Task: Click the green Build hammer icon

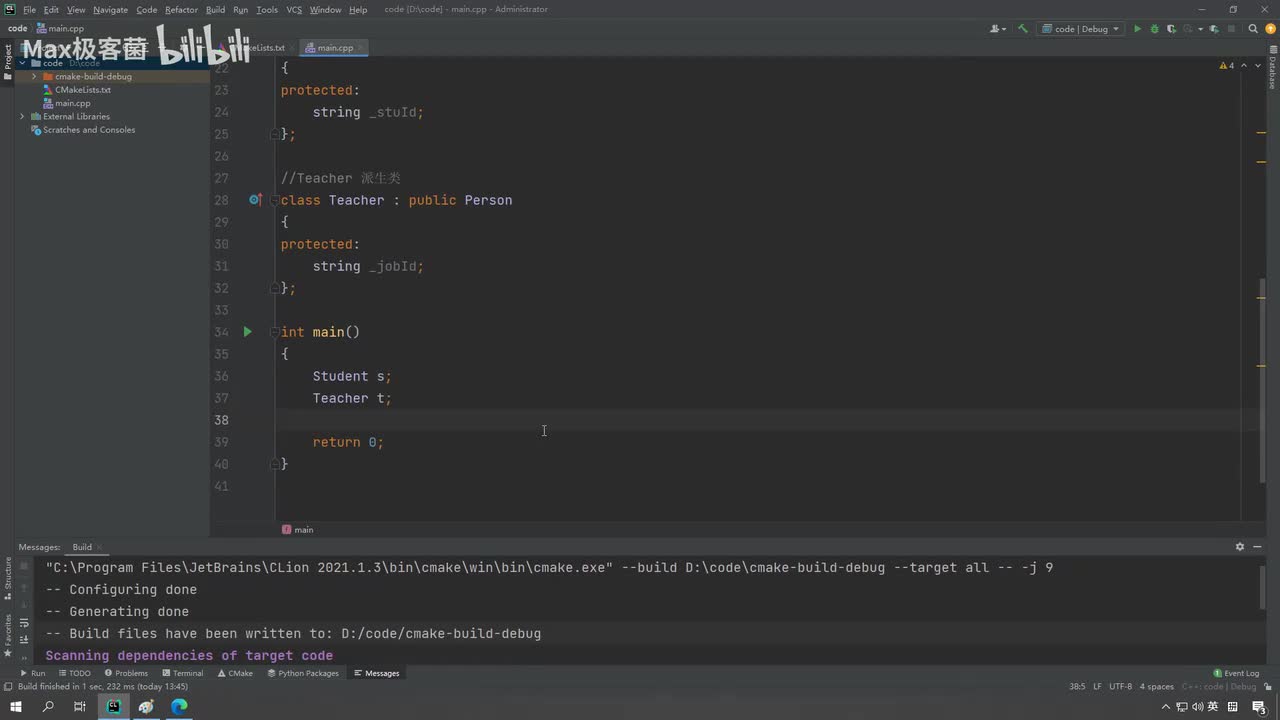Action: tap(1023, 29)
